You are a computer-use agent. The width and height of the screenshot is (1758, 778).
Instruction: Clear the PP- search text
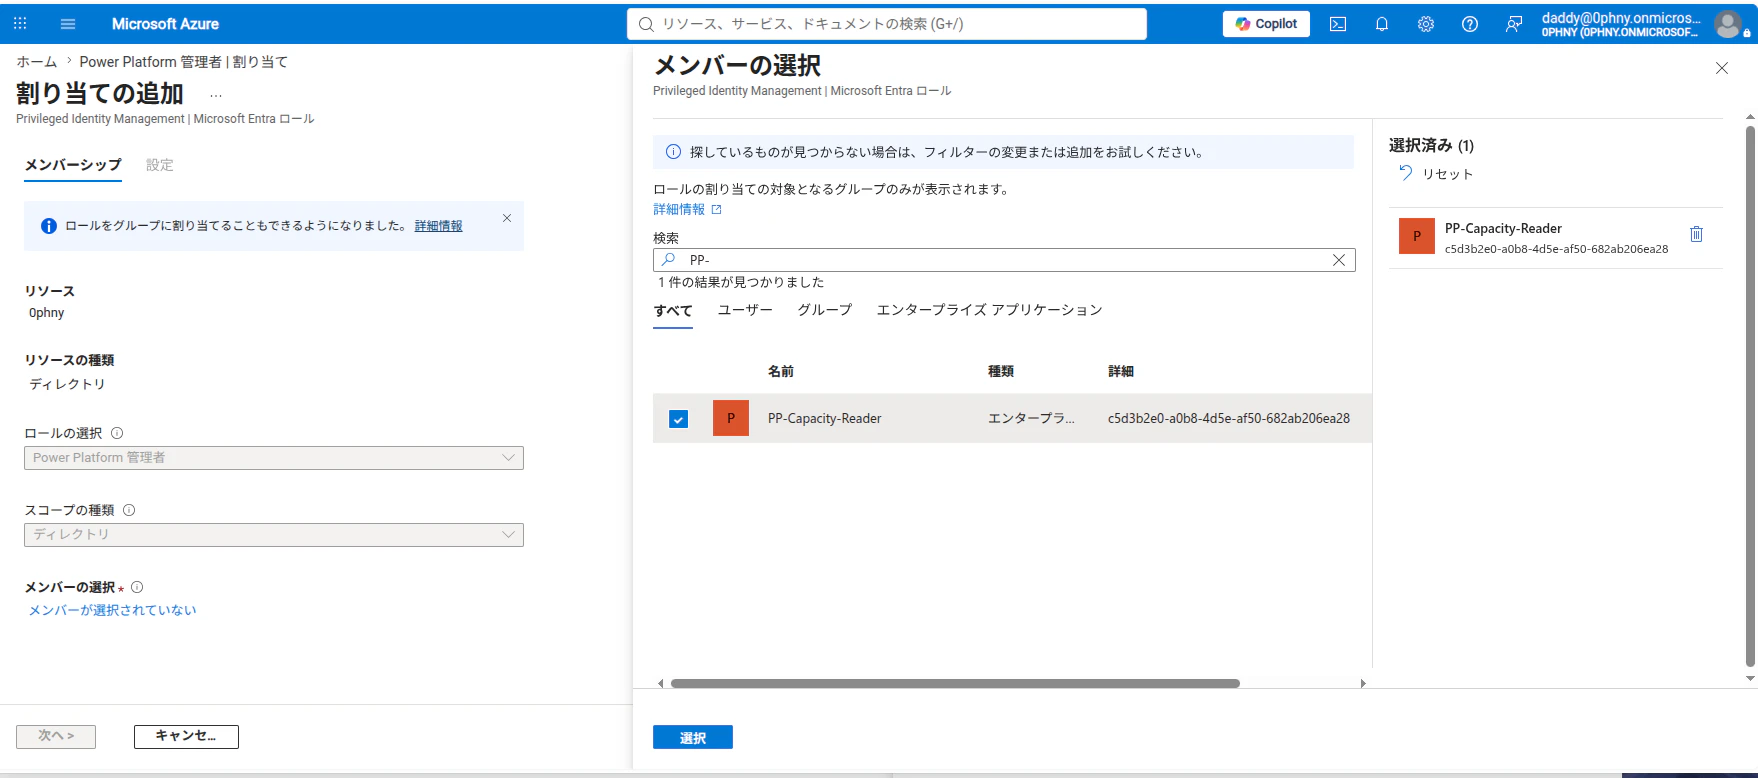(x=1339, y=260)
